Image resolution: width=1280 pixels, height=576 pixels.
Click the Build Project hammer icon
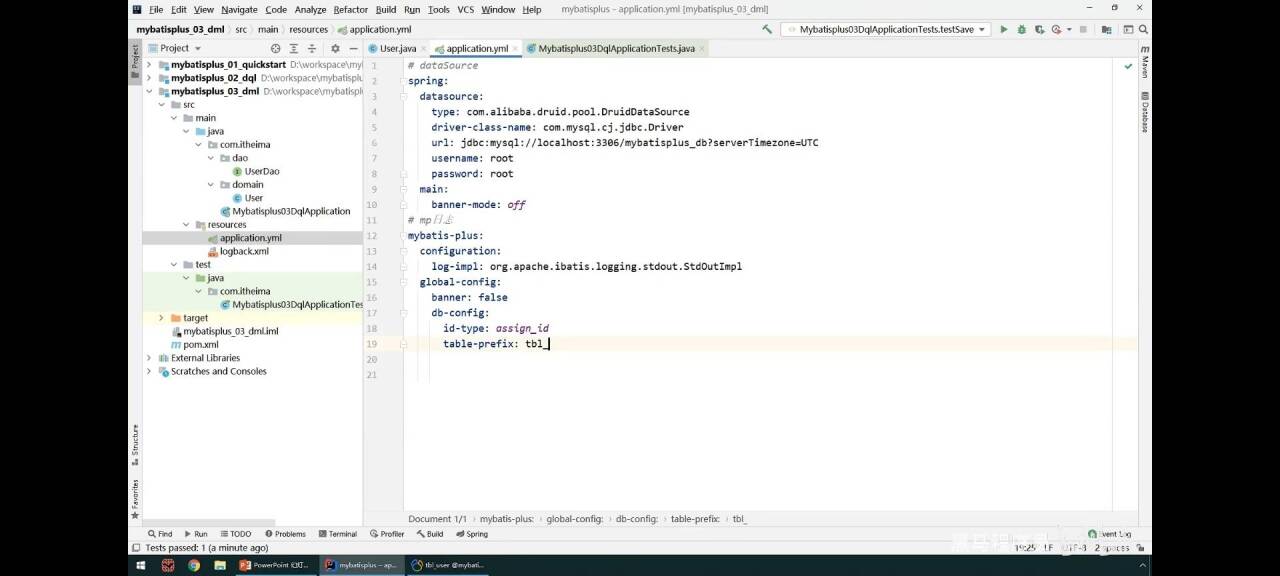coord(767,30)
